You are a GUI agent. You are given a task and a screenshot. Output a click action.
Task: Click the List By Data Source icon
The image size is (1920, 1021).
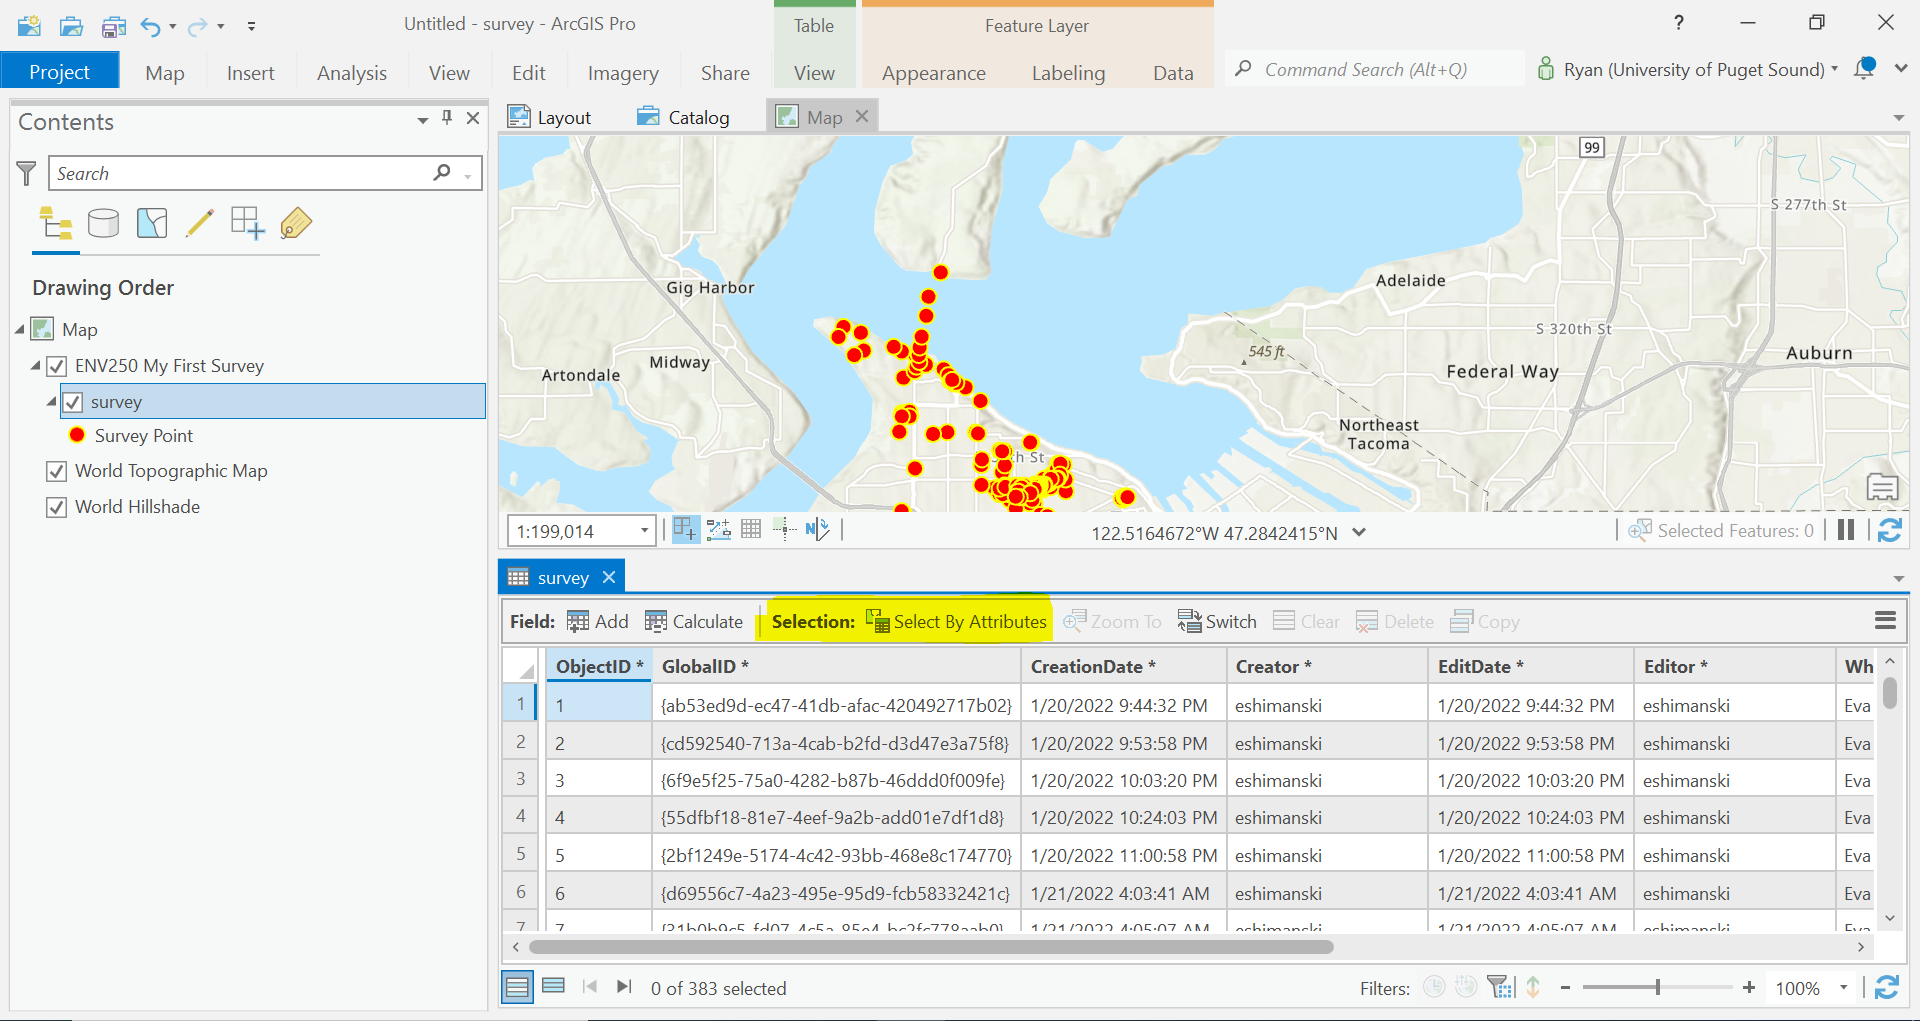103,223
